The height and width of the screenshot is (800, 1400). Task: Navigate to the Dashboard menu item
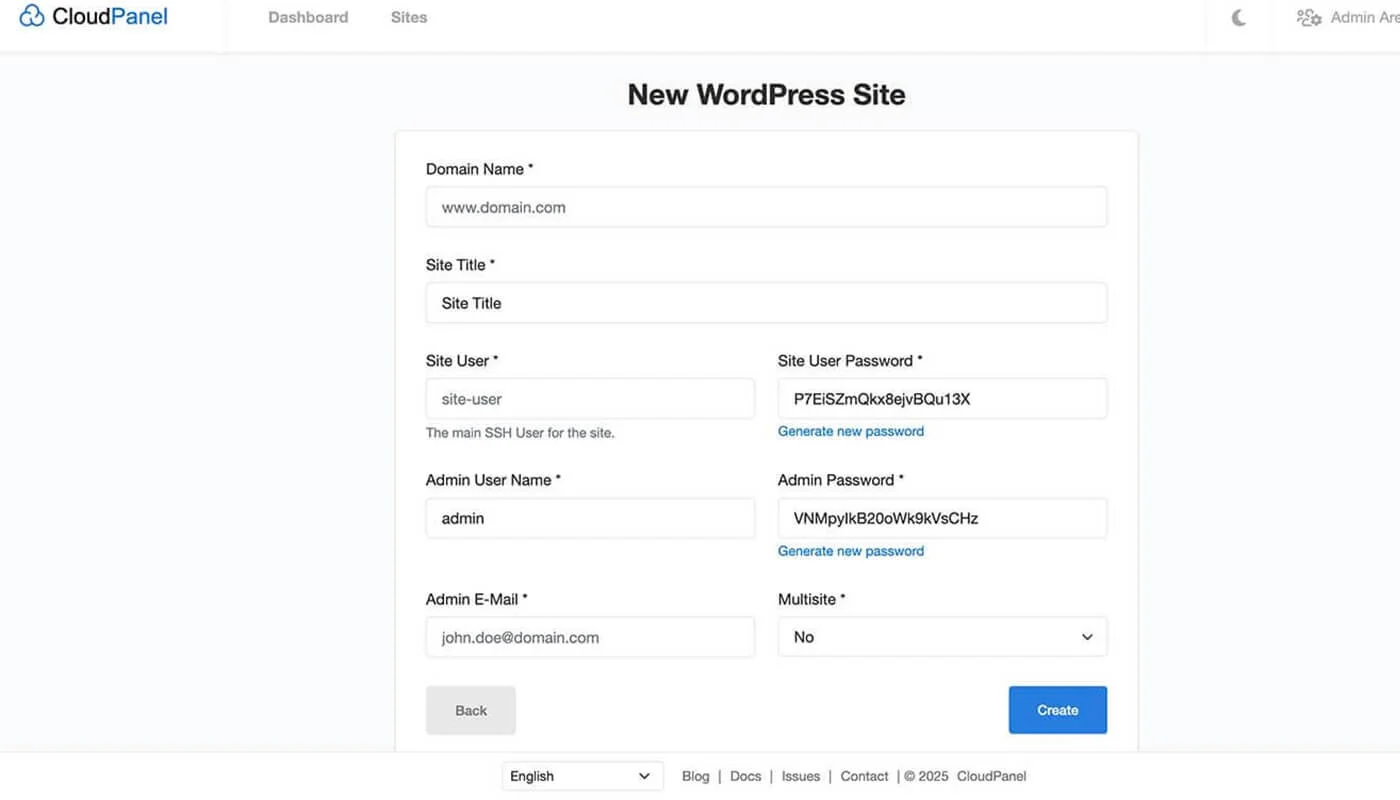(x=307, y=17)
